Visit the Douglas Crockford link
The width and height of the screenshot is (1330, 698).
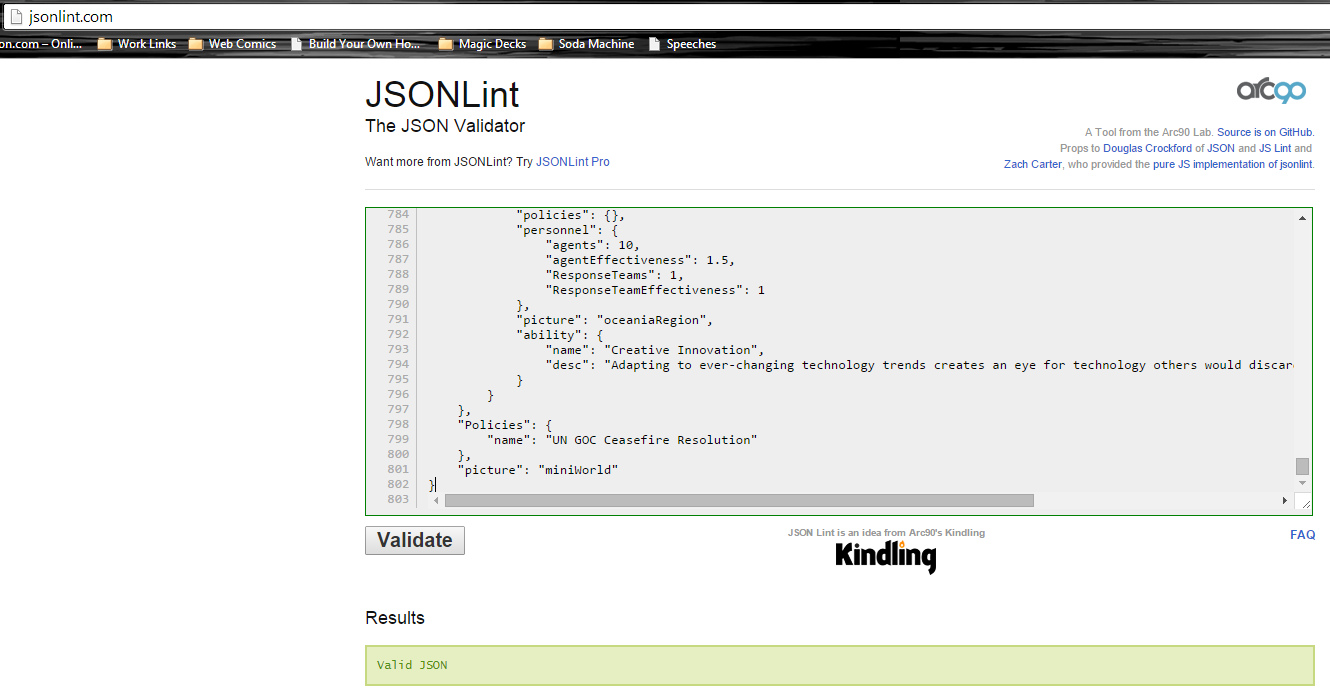coord(1148,148)
